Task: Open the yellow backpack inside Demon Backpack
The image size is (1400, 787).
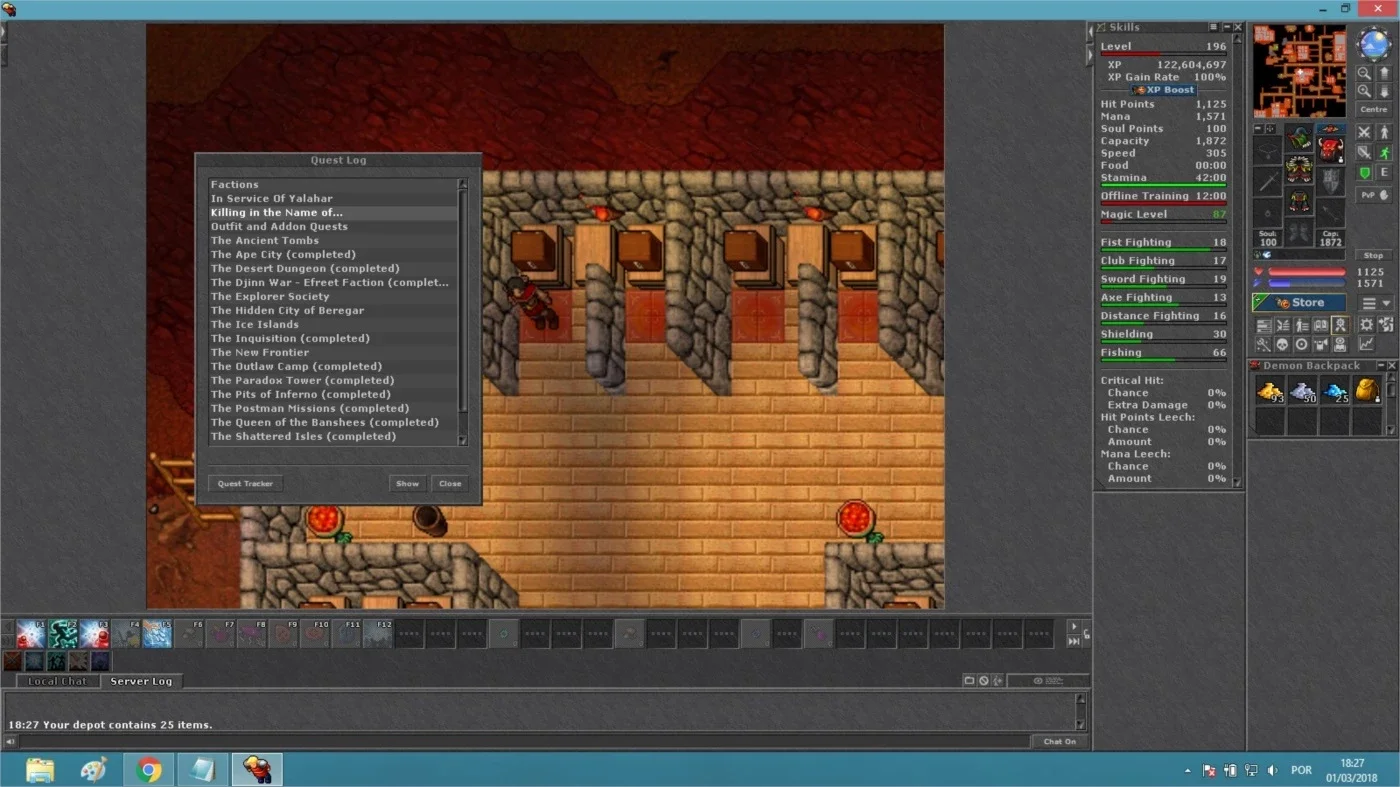Action: pyautogui.click(x=1367, y=391)
